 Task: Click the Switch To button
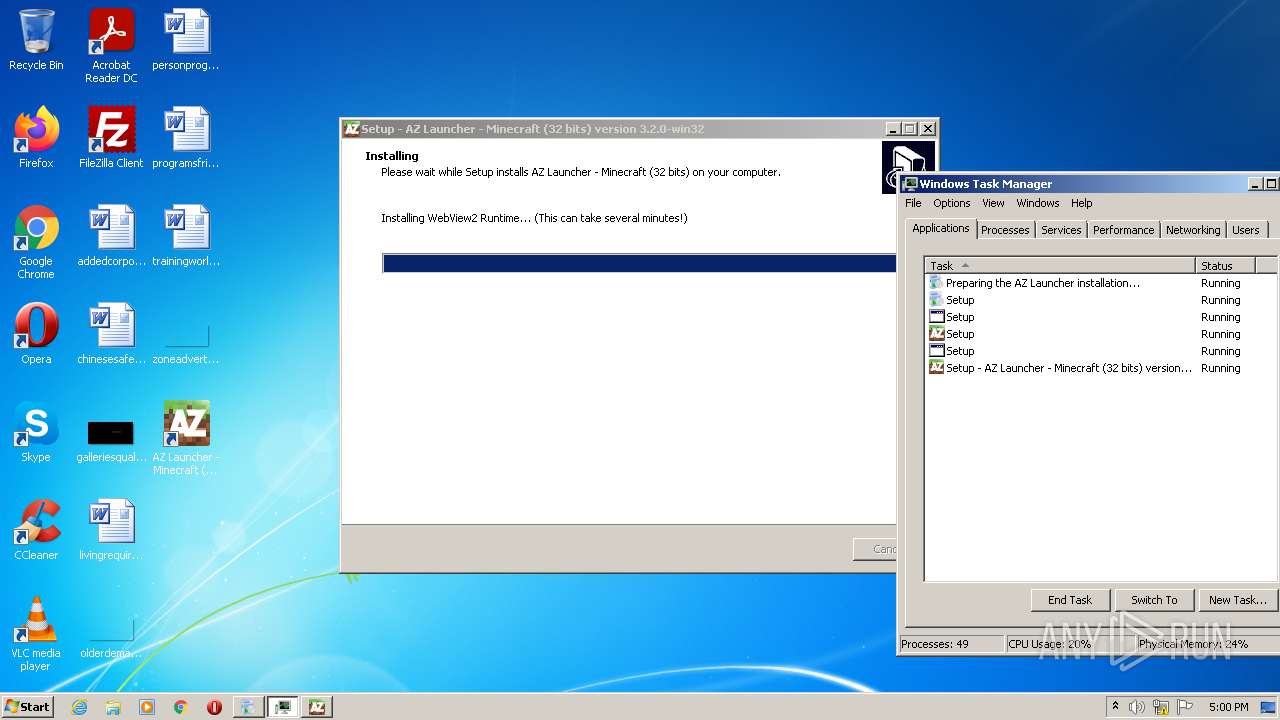click(1154, 600)
